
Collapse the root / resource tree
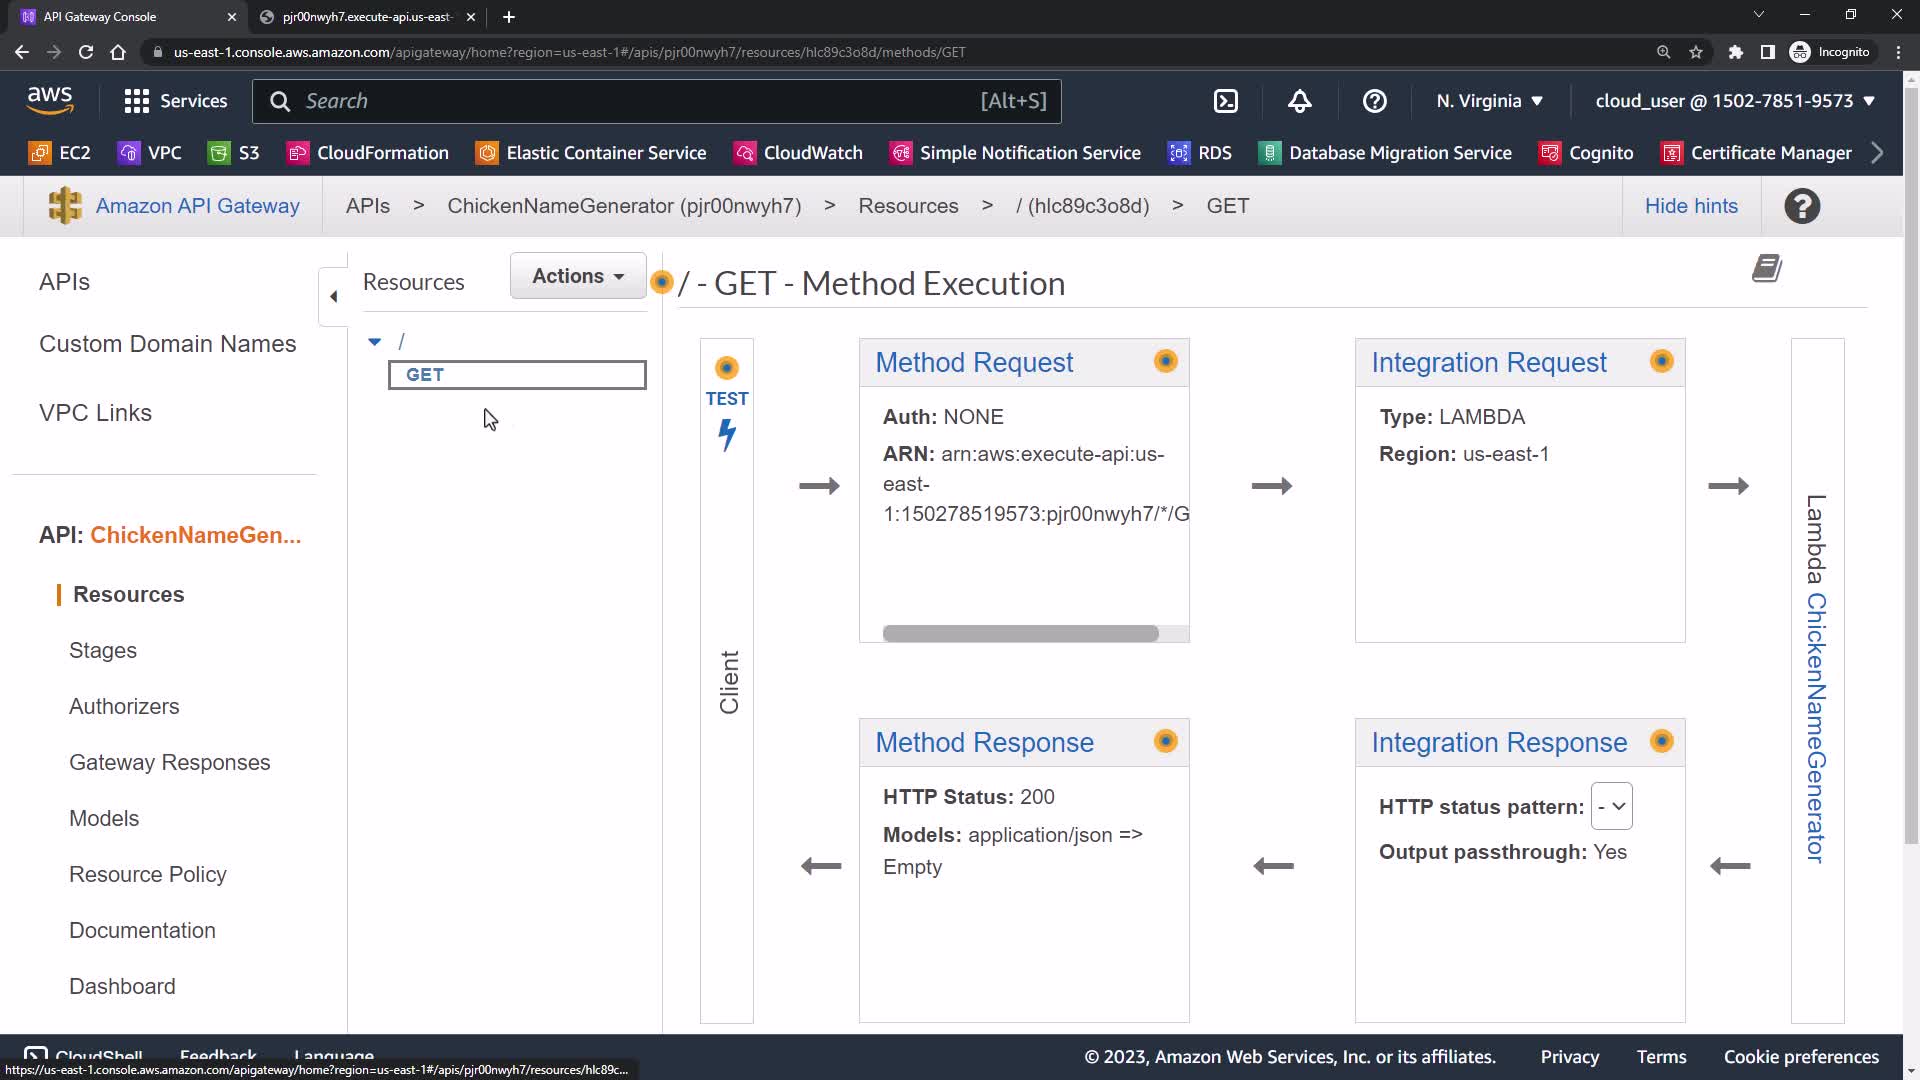[x=375, y=342]
